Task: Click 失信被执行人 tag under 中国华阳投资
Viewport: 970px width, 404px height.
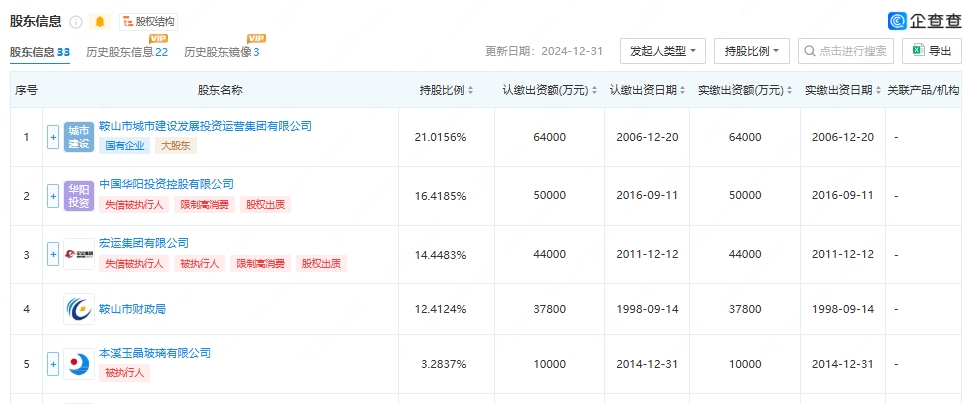Action: click(134, 205)
